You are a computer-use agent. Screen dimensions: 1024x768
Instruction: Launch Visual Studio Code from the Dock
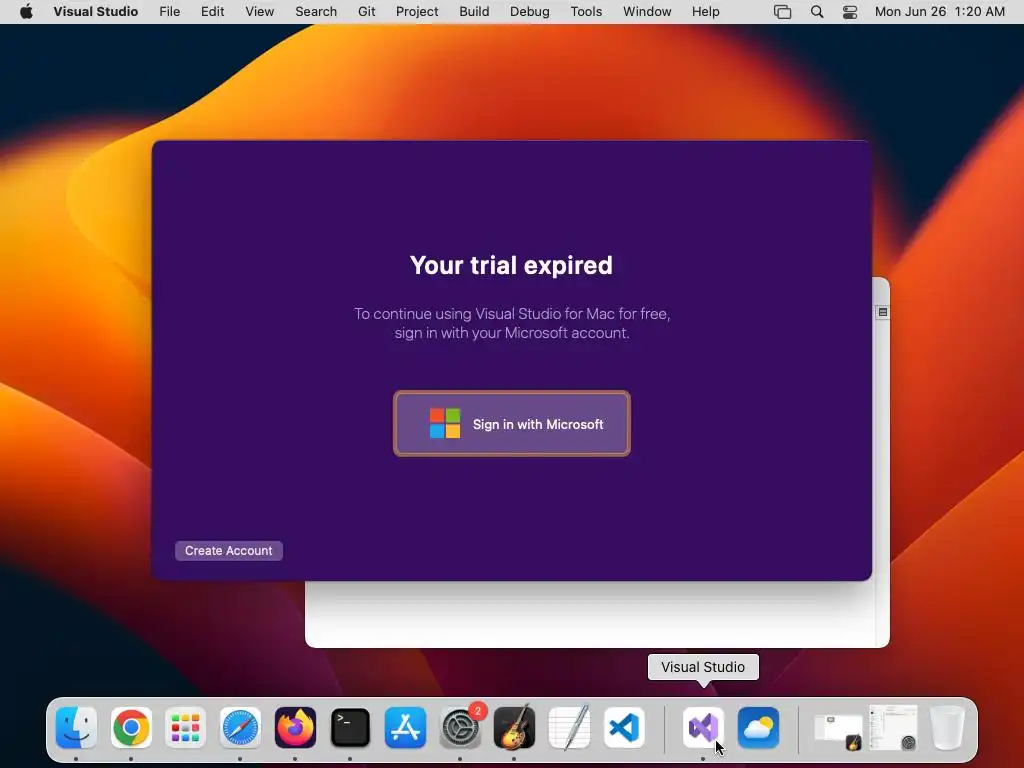[624, 728]
